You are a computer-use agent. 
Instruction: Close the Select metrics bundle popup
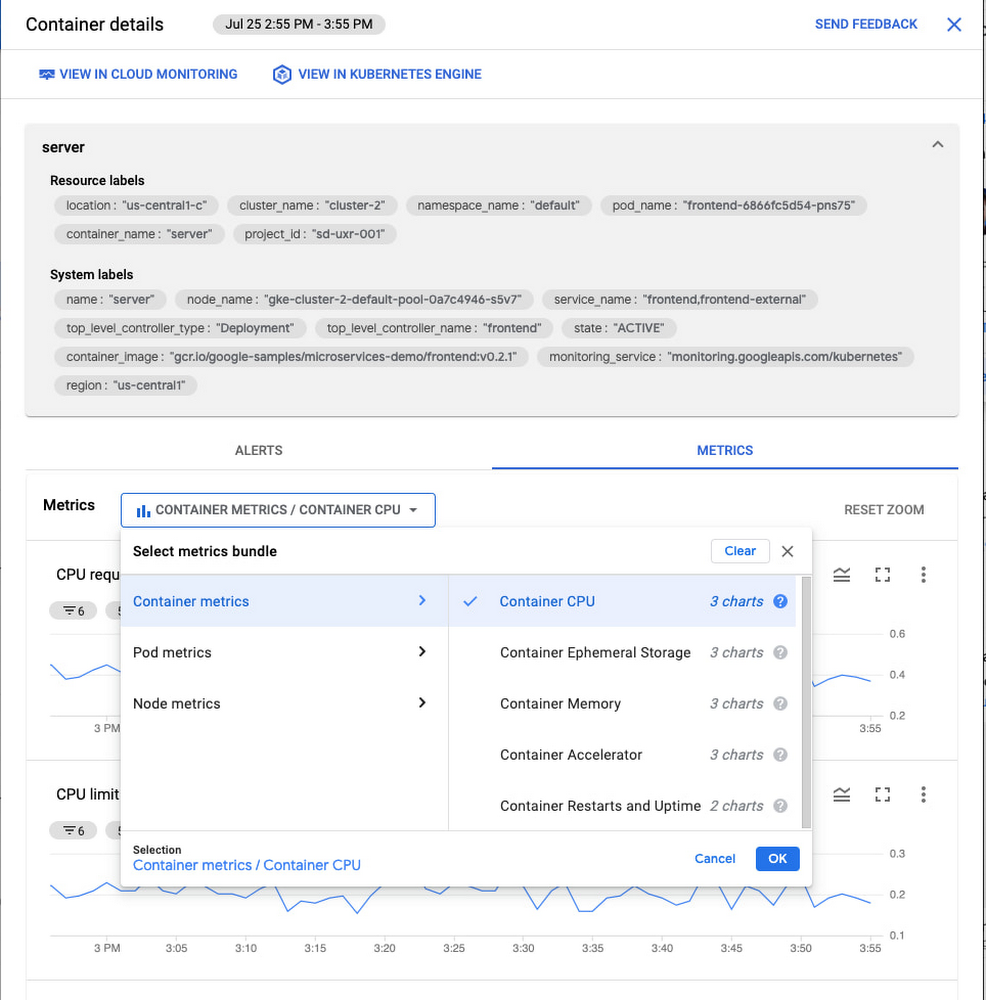tap(788, 551)
